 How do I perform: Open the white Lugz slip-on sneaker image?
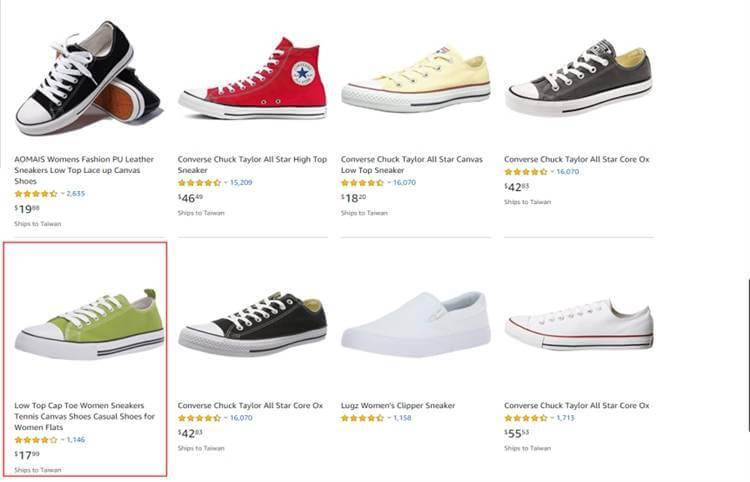(x=416, y=325)
